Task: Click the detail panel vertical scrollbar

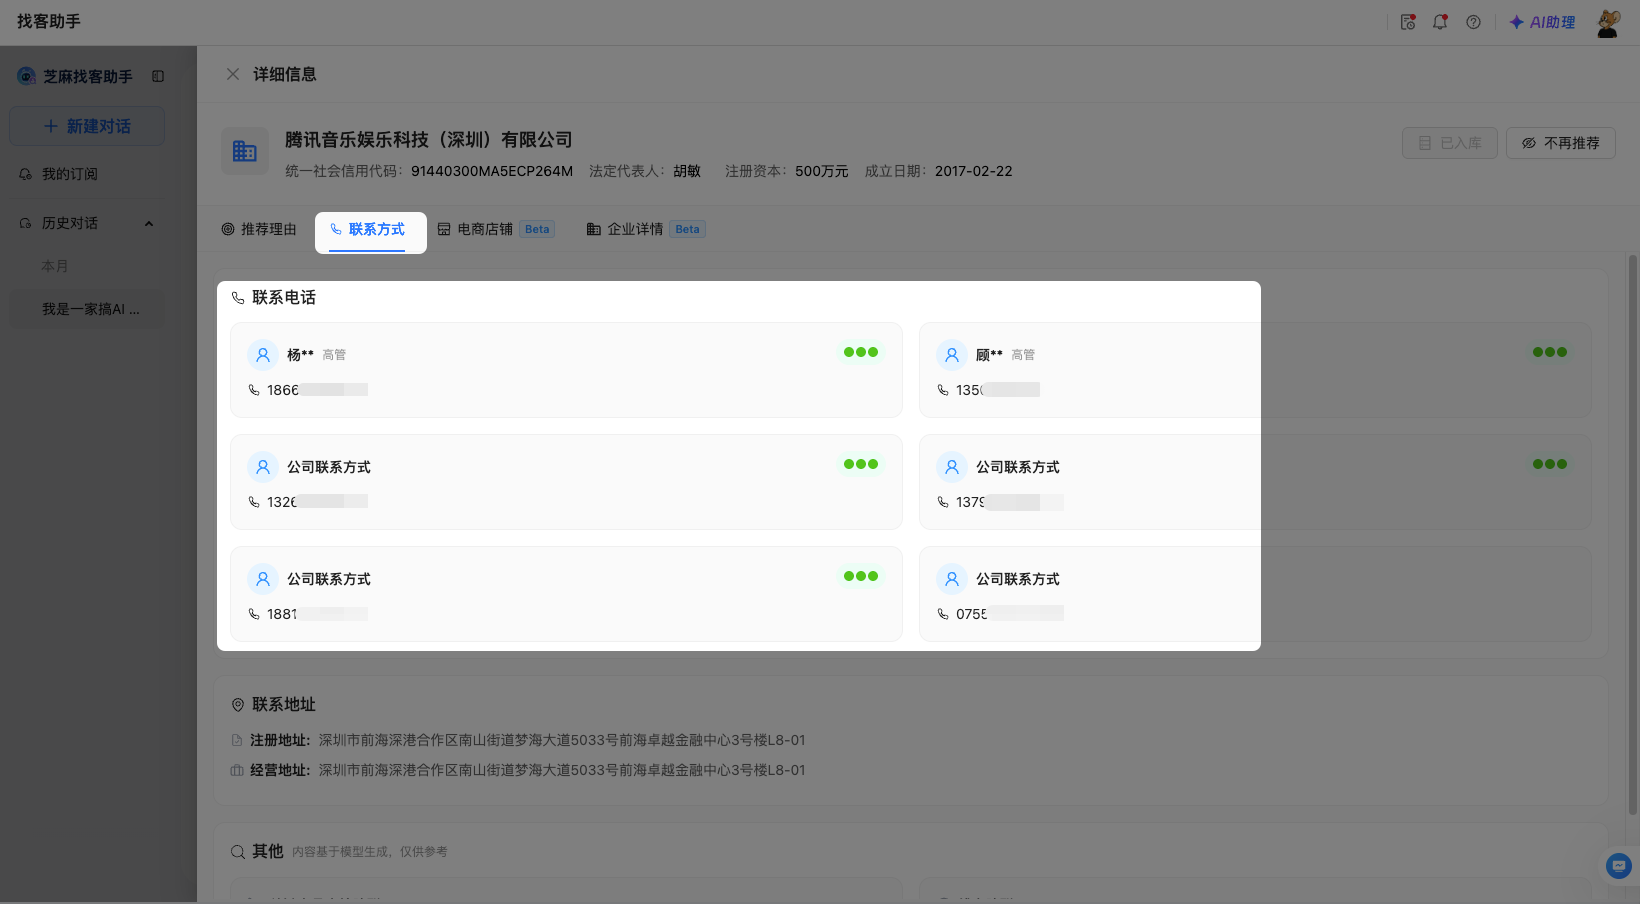Action: [x=1633, y=535]
